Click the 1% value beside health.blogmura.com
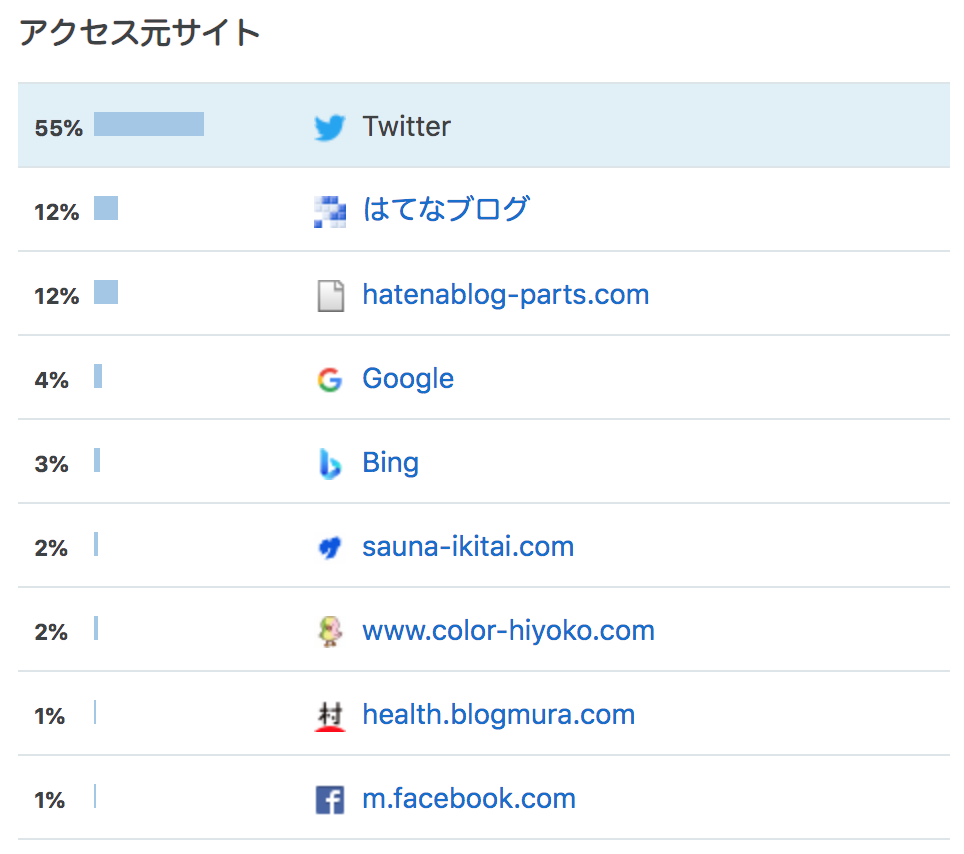Image resolution: width=964 pixels, height=854 pixels. [50, 716]
